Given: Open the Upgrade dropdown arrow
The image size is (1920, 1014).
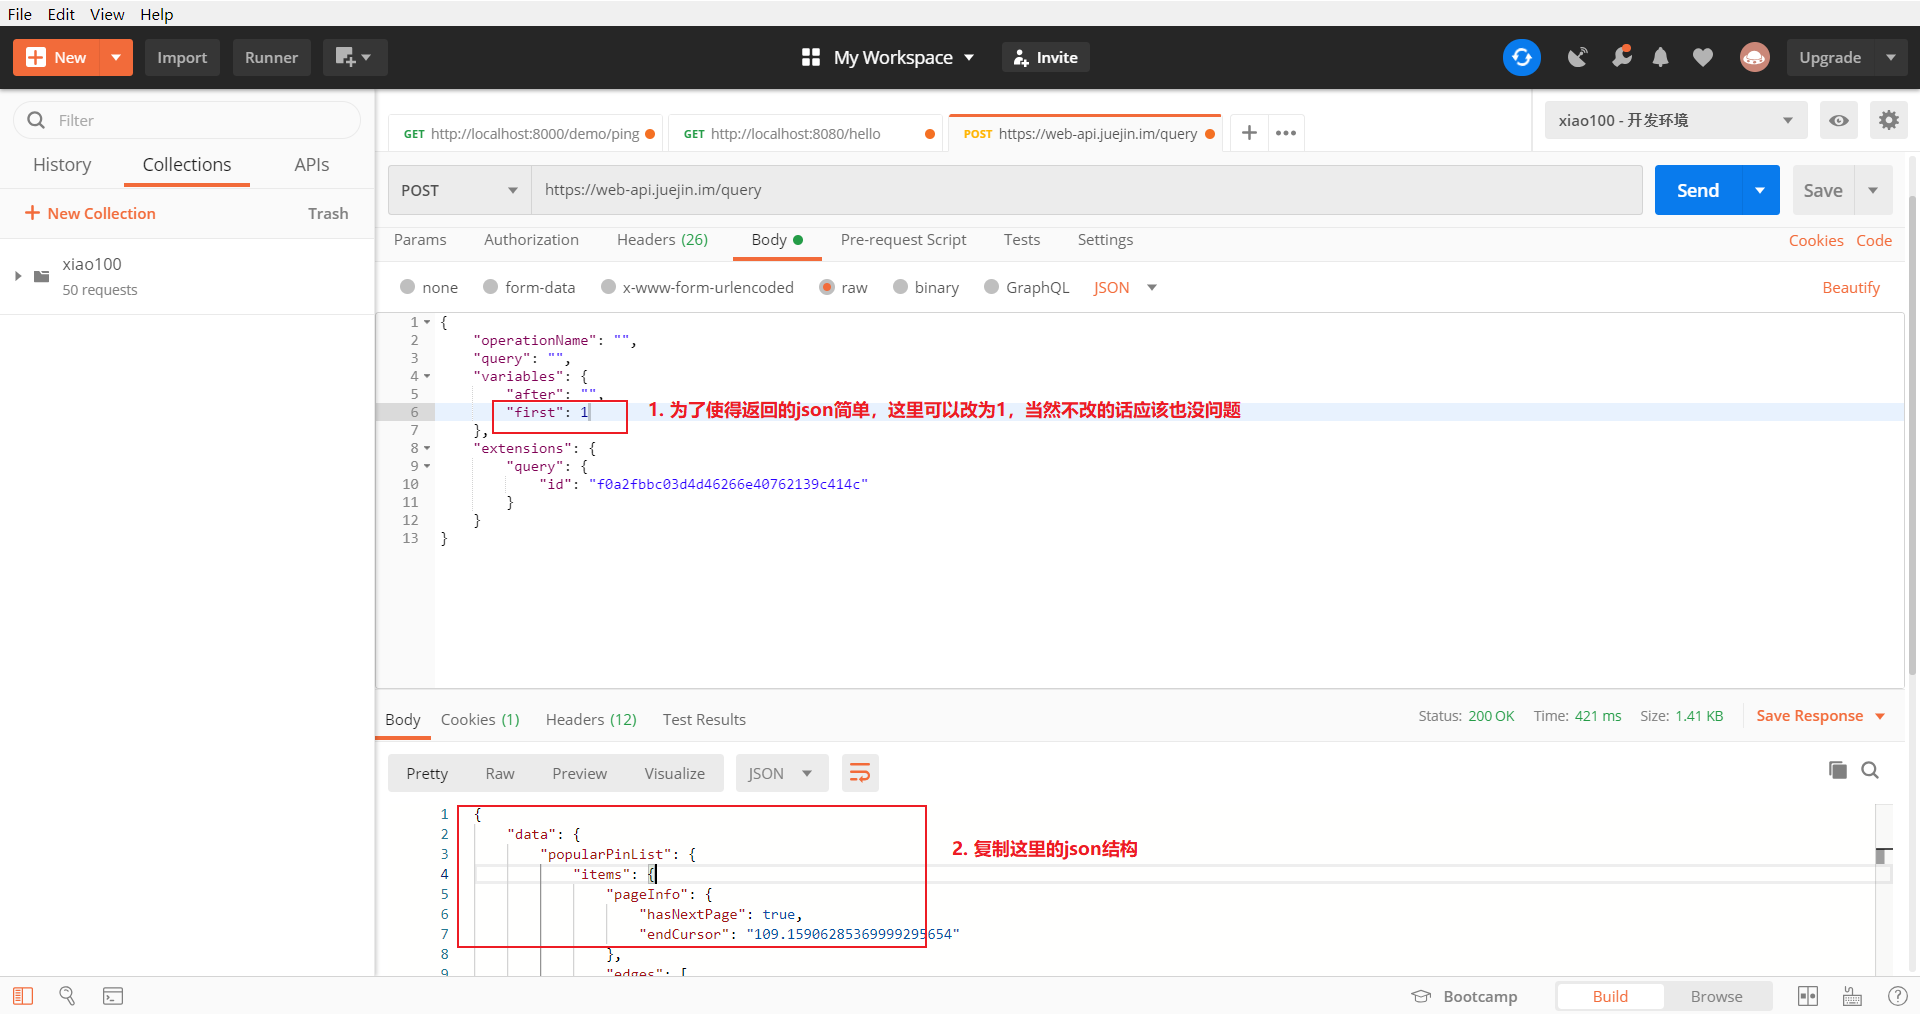Looking at the screenshot, I should 1890,57.
